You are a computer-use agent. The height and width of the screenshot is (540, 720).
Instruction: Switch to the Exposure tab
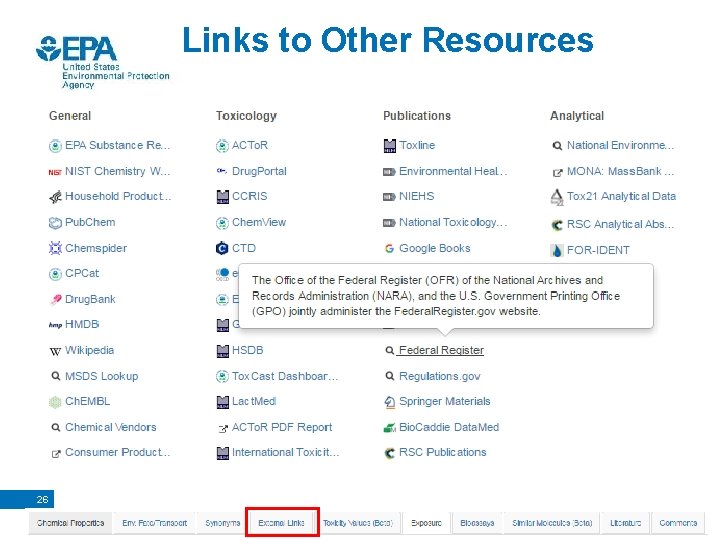[426, 523]
